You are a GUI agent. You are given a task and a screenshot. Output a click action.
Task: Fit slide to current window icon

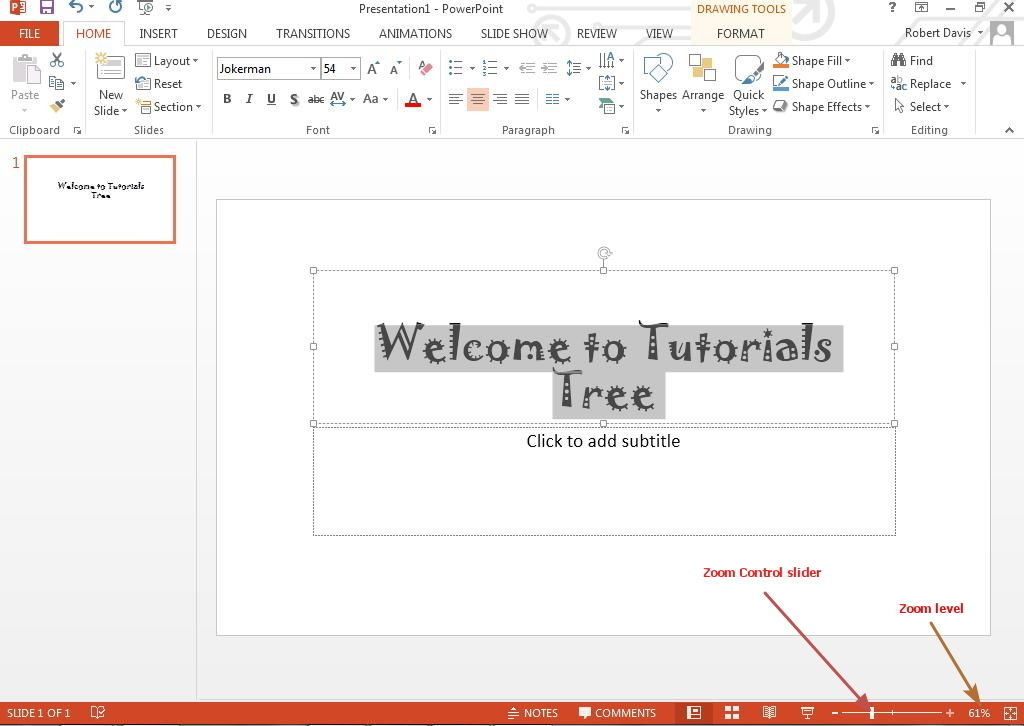pyautogui.click(x=1010, y=713)
